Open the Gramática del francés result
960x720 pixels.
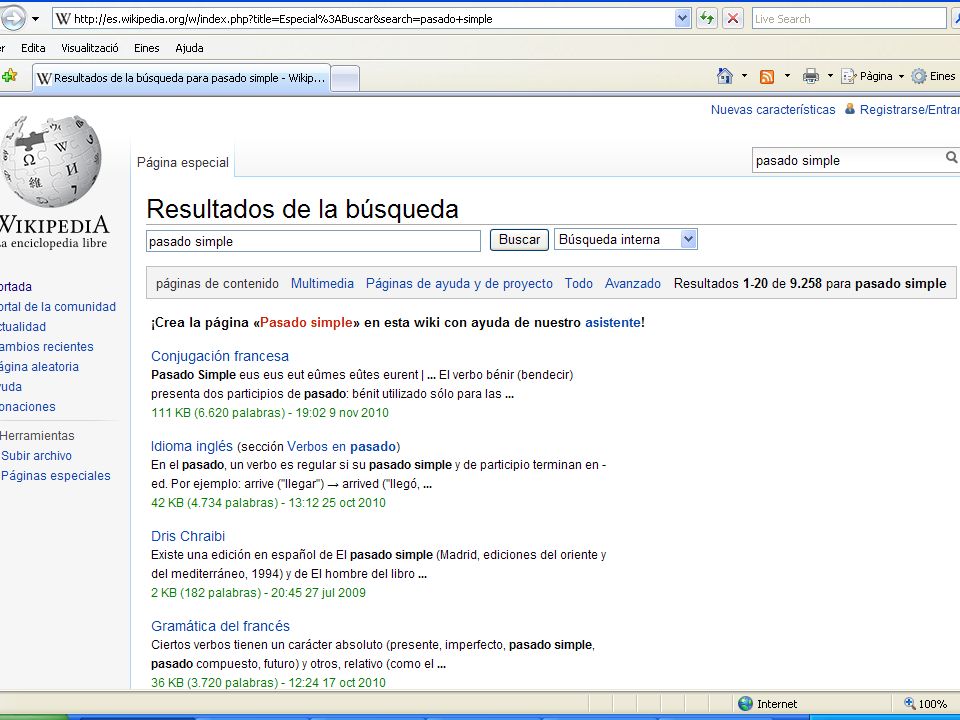tap(220, 626)
